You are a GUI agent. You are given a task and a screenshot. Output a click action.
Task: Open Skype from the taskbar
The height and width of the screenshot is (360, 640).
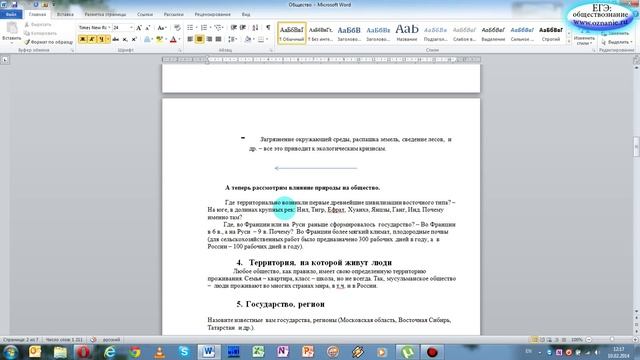pyautogui.click(x=184, y=351)
